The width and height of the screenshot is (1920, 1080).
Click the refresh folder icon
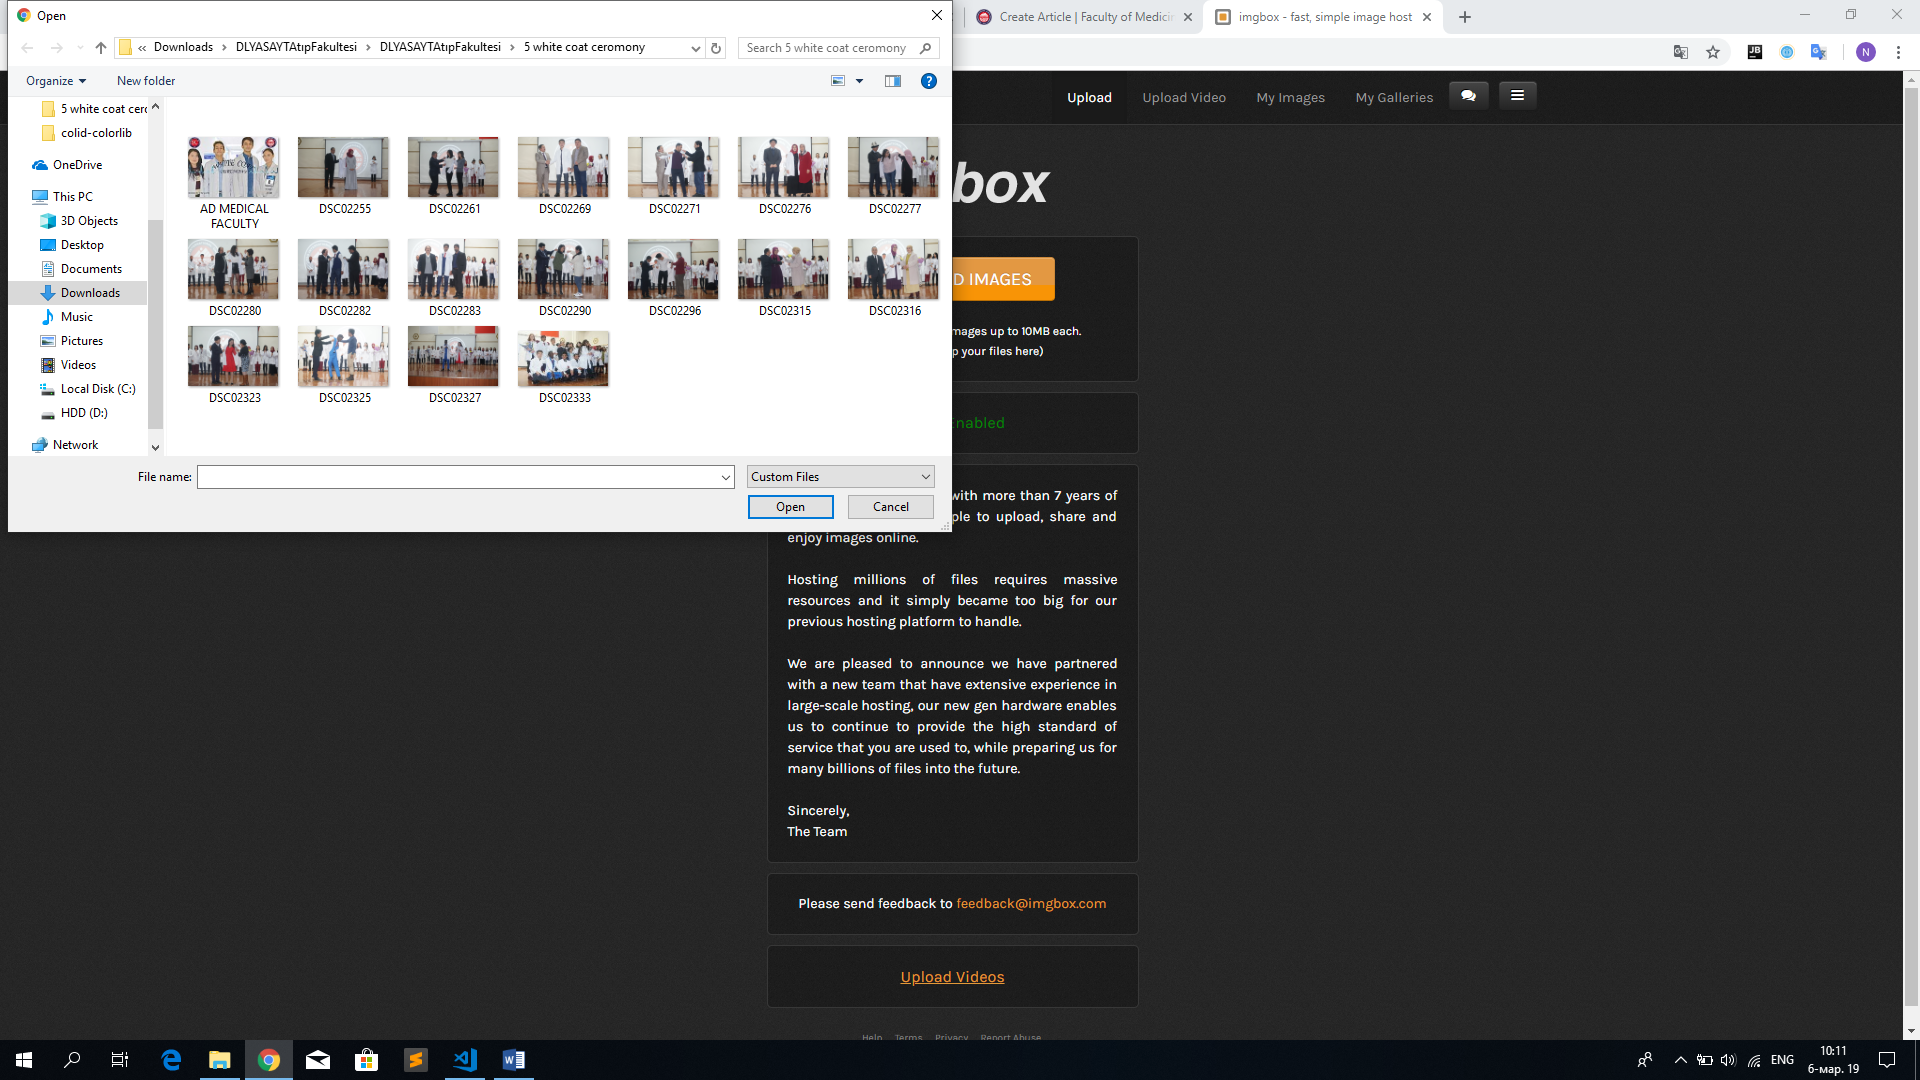pyautogui.click(x=716, y=48)
